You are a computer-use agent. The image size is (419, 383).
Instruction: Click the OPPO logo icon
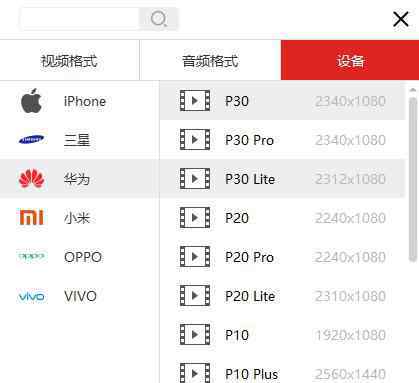(x=32, y=256)
